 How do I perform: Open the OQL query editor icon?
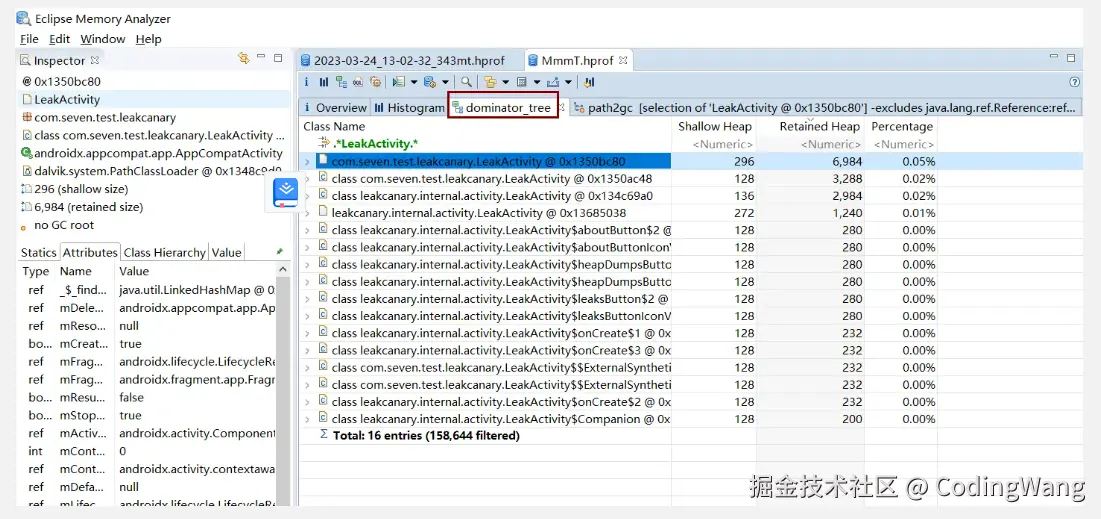358,82
